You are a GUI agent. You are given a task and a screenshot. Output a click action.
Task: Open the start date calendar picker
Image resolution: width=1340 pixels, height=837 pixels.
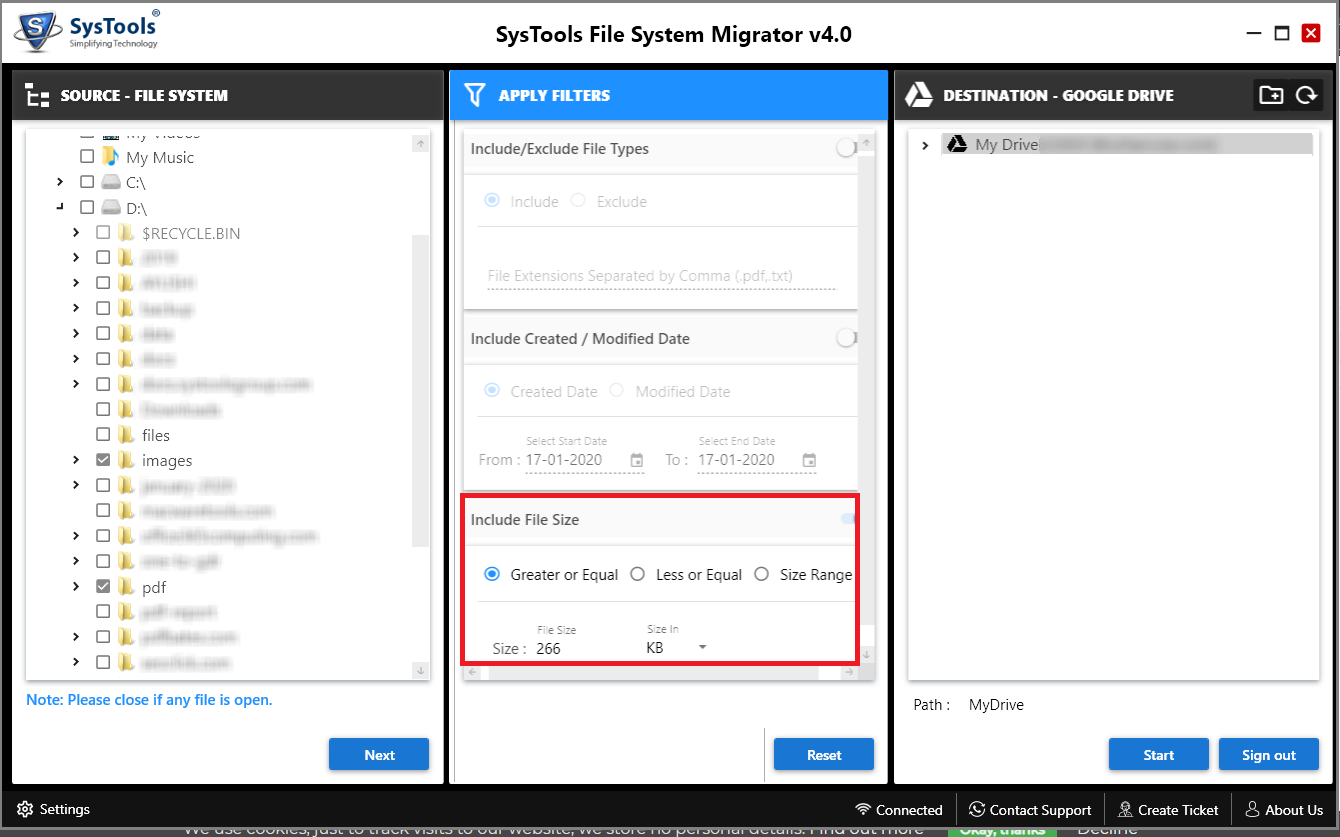tap(637, 460)
